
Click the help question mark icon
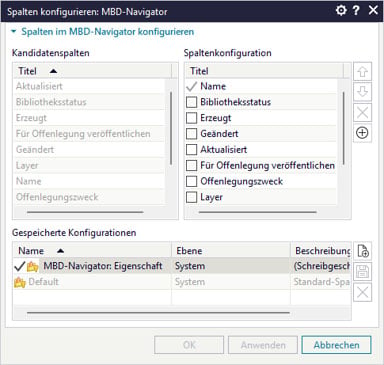click(x=356, y=10)
